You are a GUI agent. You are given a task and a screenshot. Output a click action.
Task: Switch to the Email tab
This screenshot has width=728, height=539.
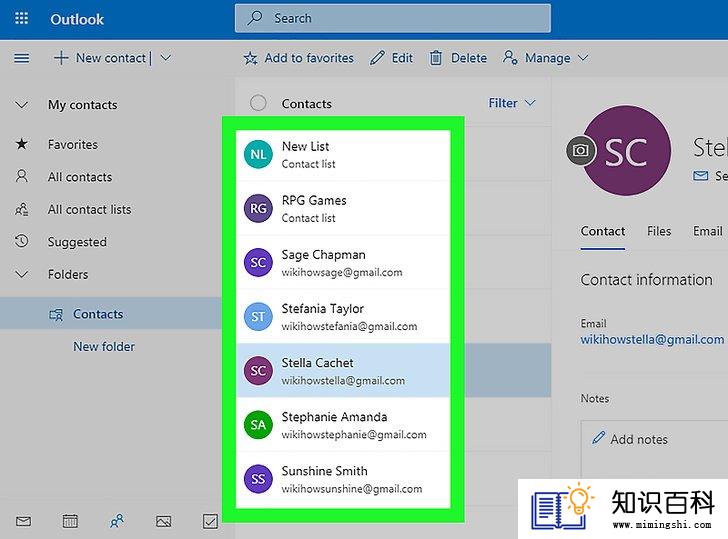pyautogui.click(x=708, y=231)
